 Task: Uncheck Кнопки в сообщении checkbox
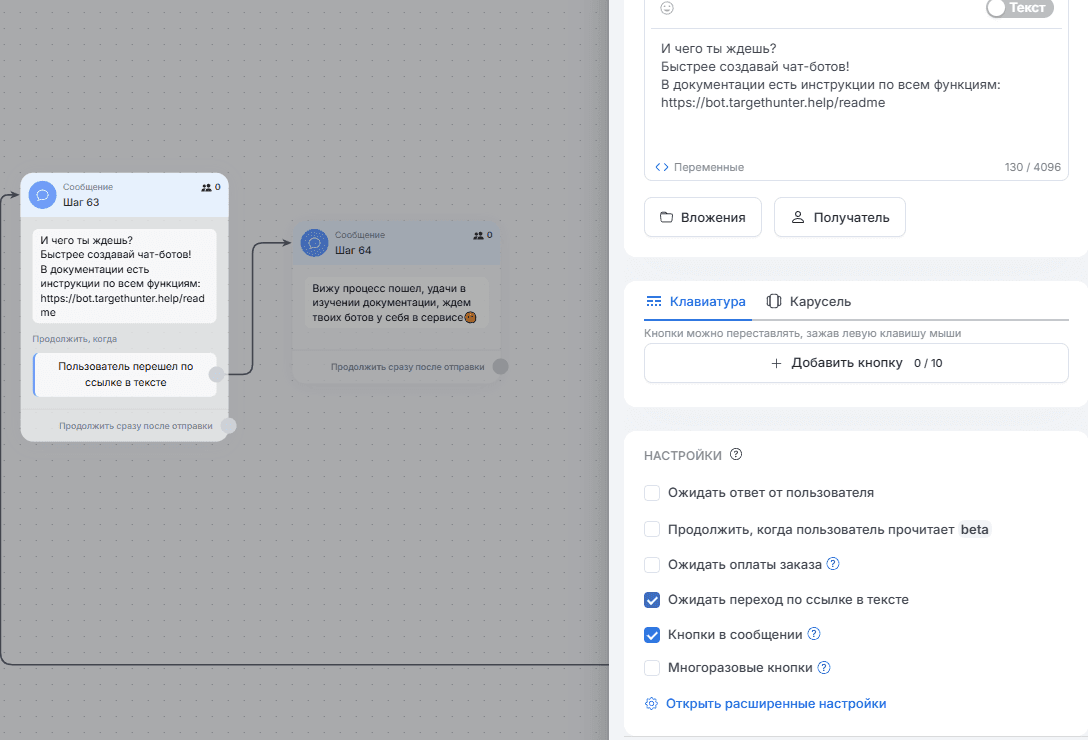(652, 634)
